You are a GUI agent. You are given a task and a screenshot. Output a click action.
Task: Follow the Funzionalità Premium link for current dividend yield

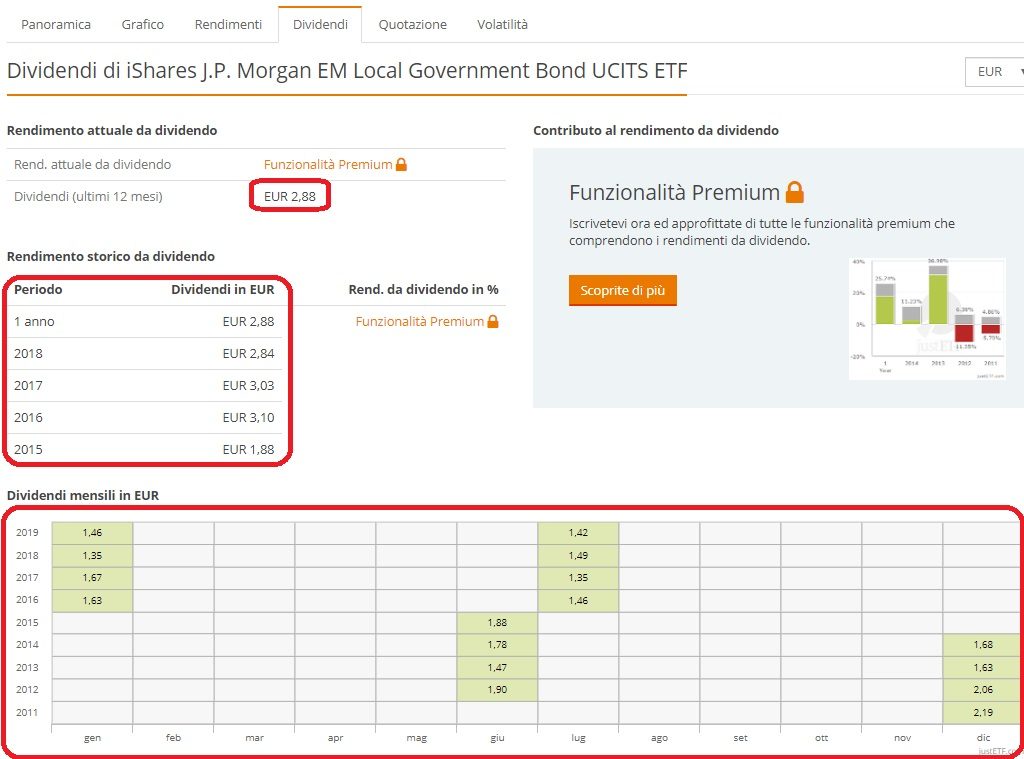point(328,164)
